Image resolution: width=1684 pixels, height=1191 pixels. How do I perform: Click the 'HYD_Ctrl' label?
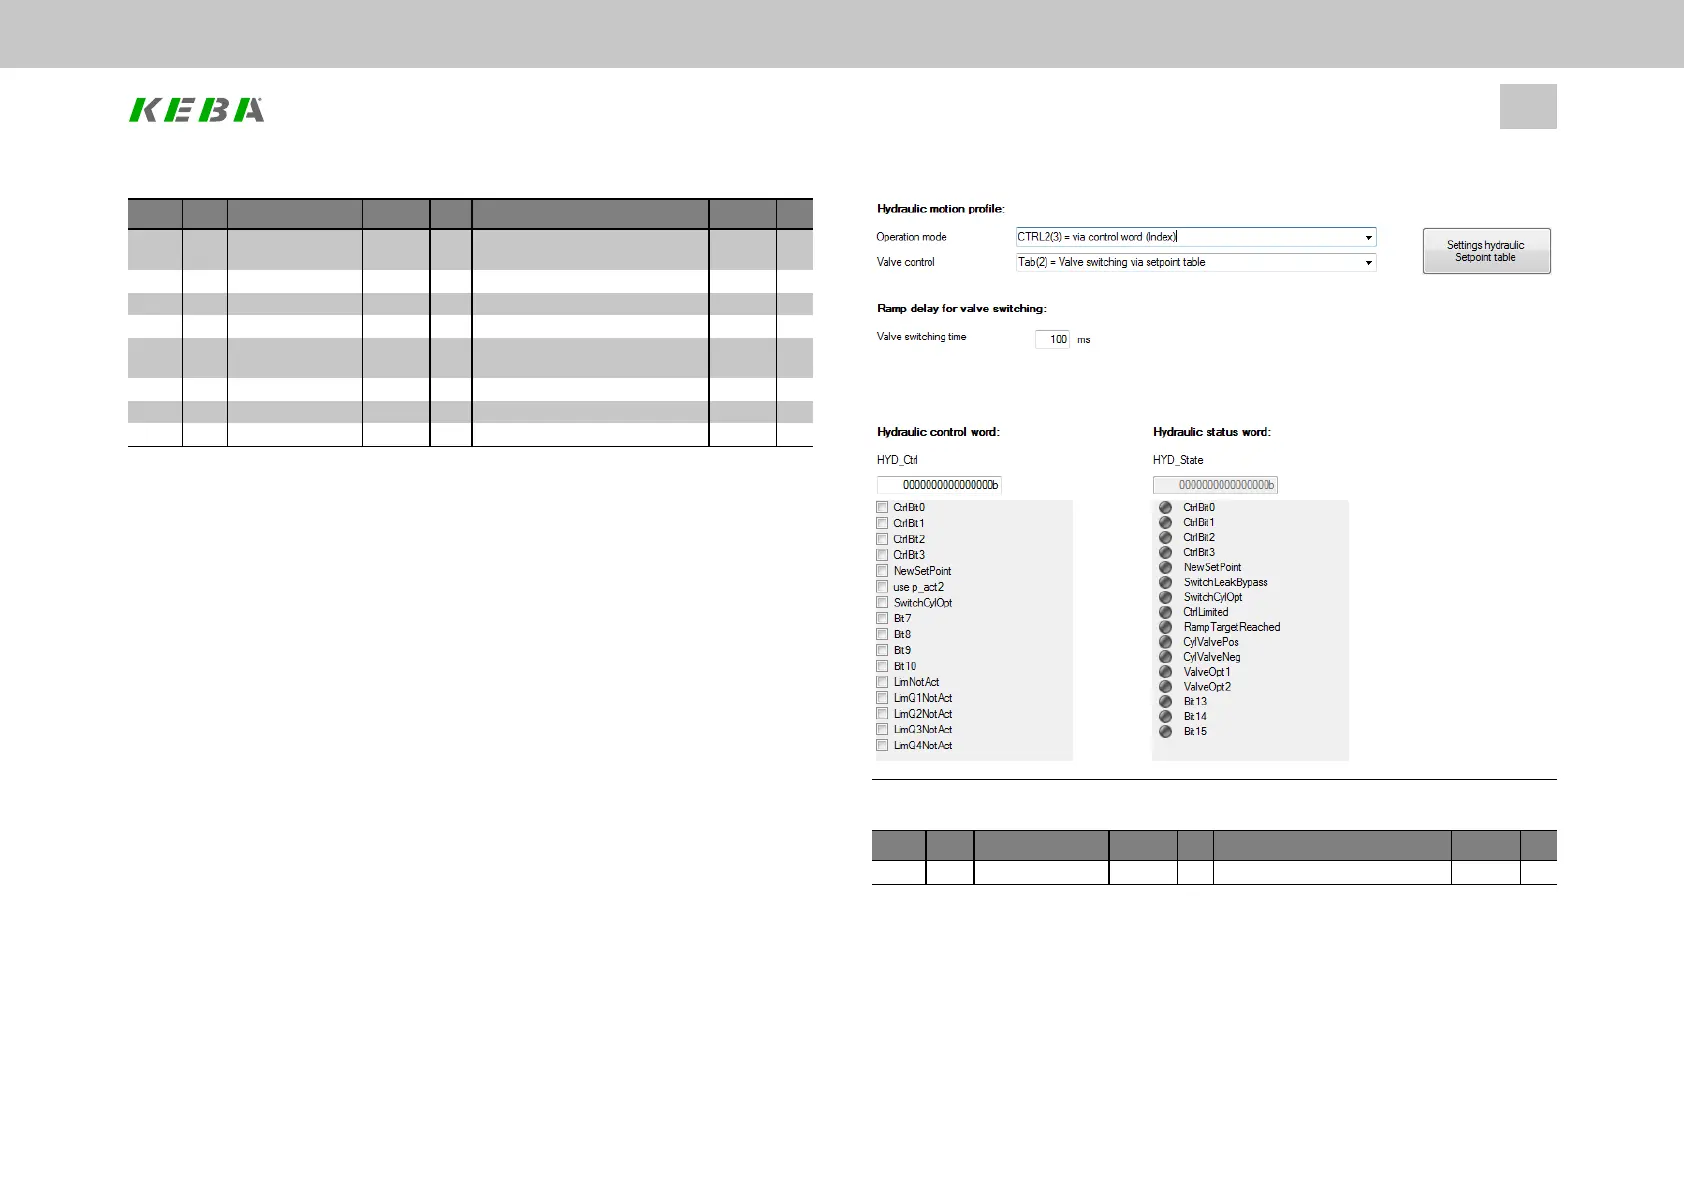tap(897, 460)
